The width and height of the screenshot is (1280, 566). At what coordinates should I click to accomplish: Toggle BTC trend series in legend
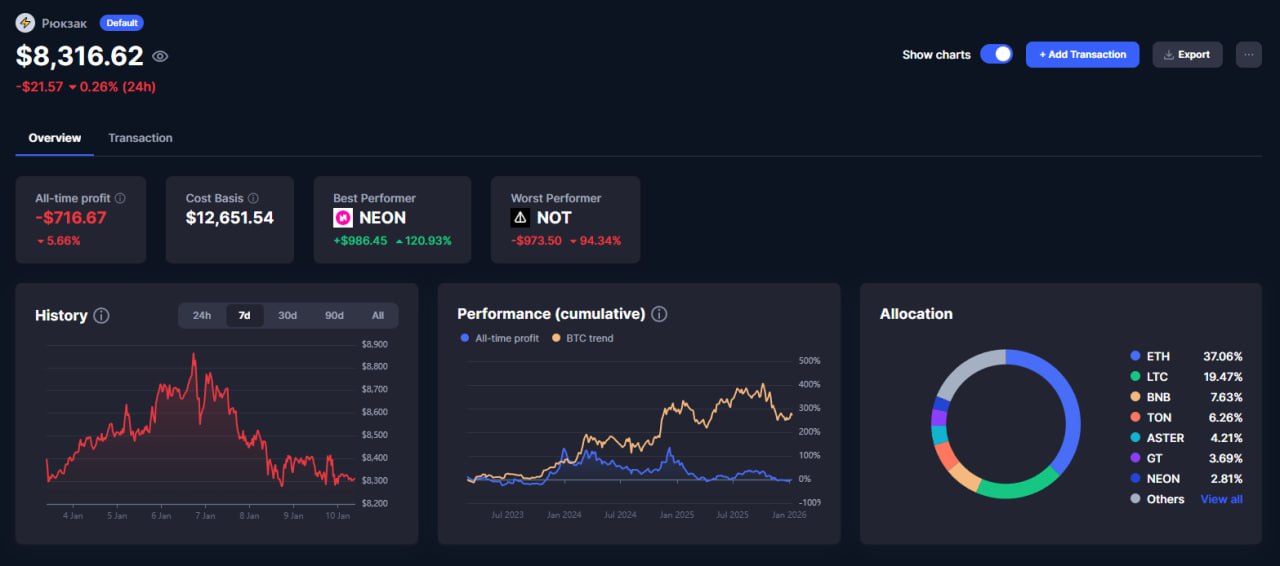click(x=583, y=338)
